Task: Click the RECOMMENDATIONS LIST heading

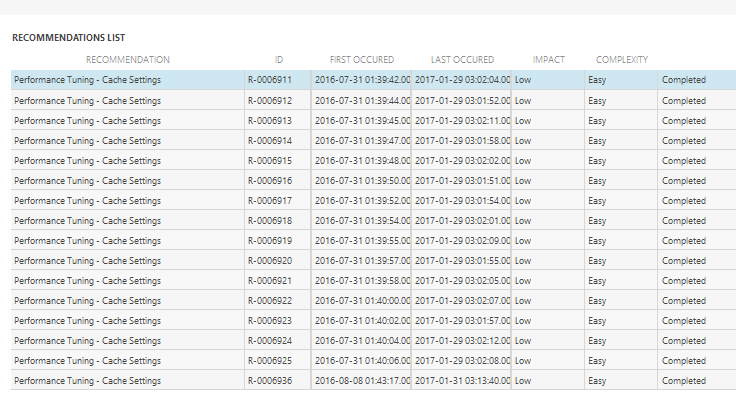Action: pyautogui.click(x=69, y=38)
